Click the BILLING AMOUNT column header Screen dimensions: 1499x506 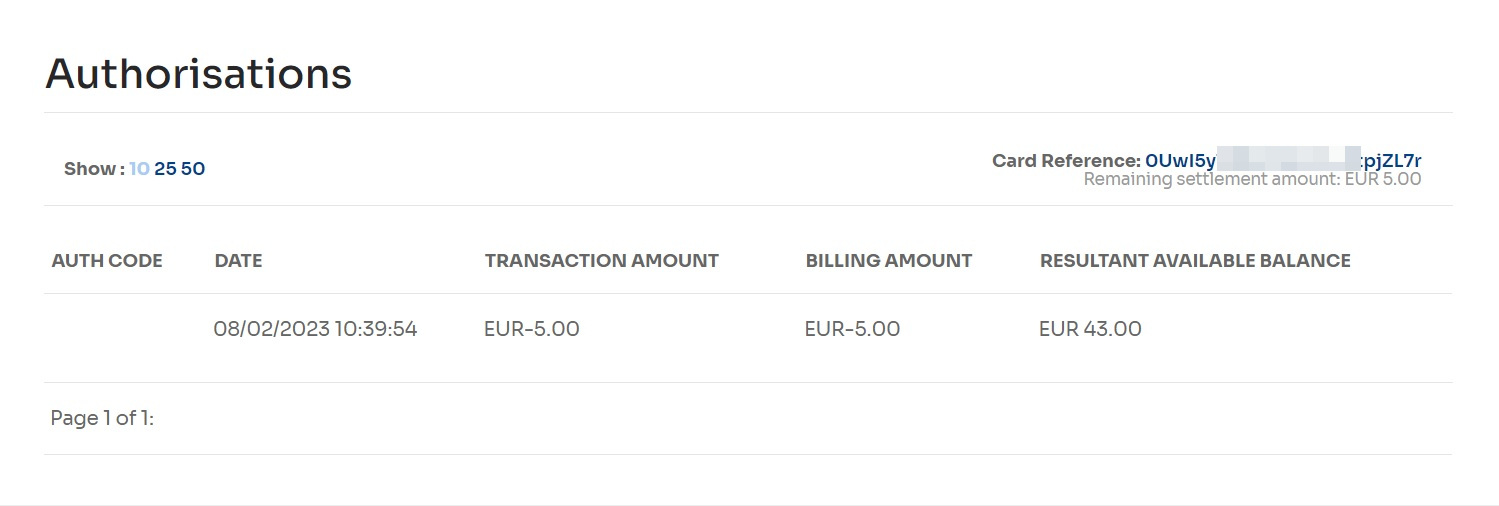pyautogui.click(x=889, y=261)
